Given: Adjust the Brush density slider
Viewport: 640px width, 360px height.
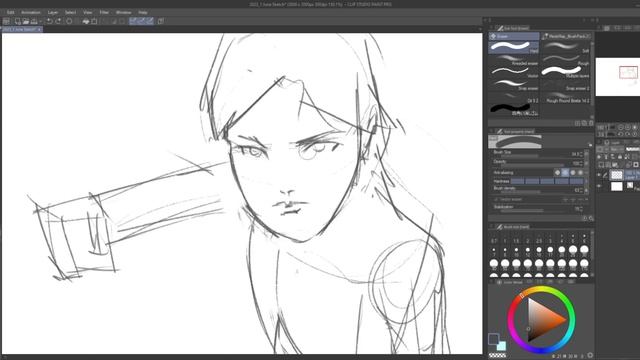Looking at the screenshot, I should pos(534,192).
